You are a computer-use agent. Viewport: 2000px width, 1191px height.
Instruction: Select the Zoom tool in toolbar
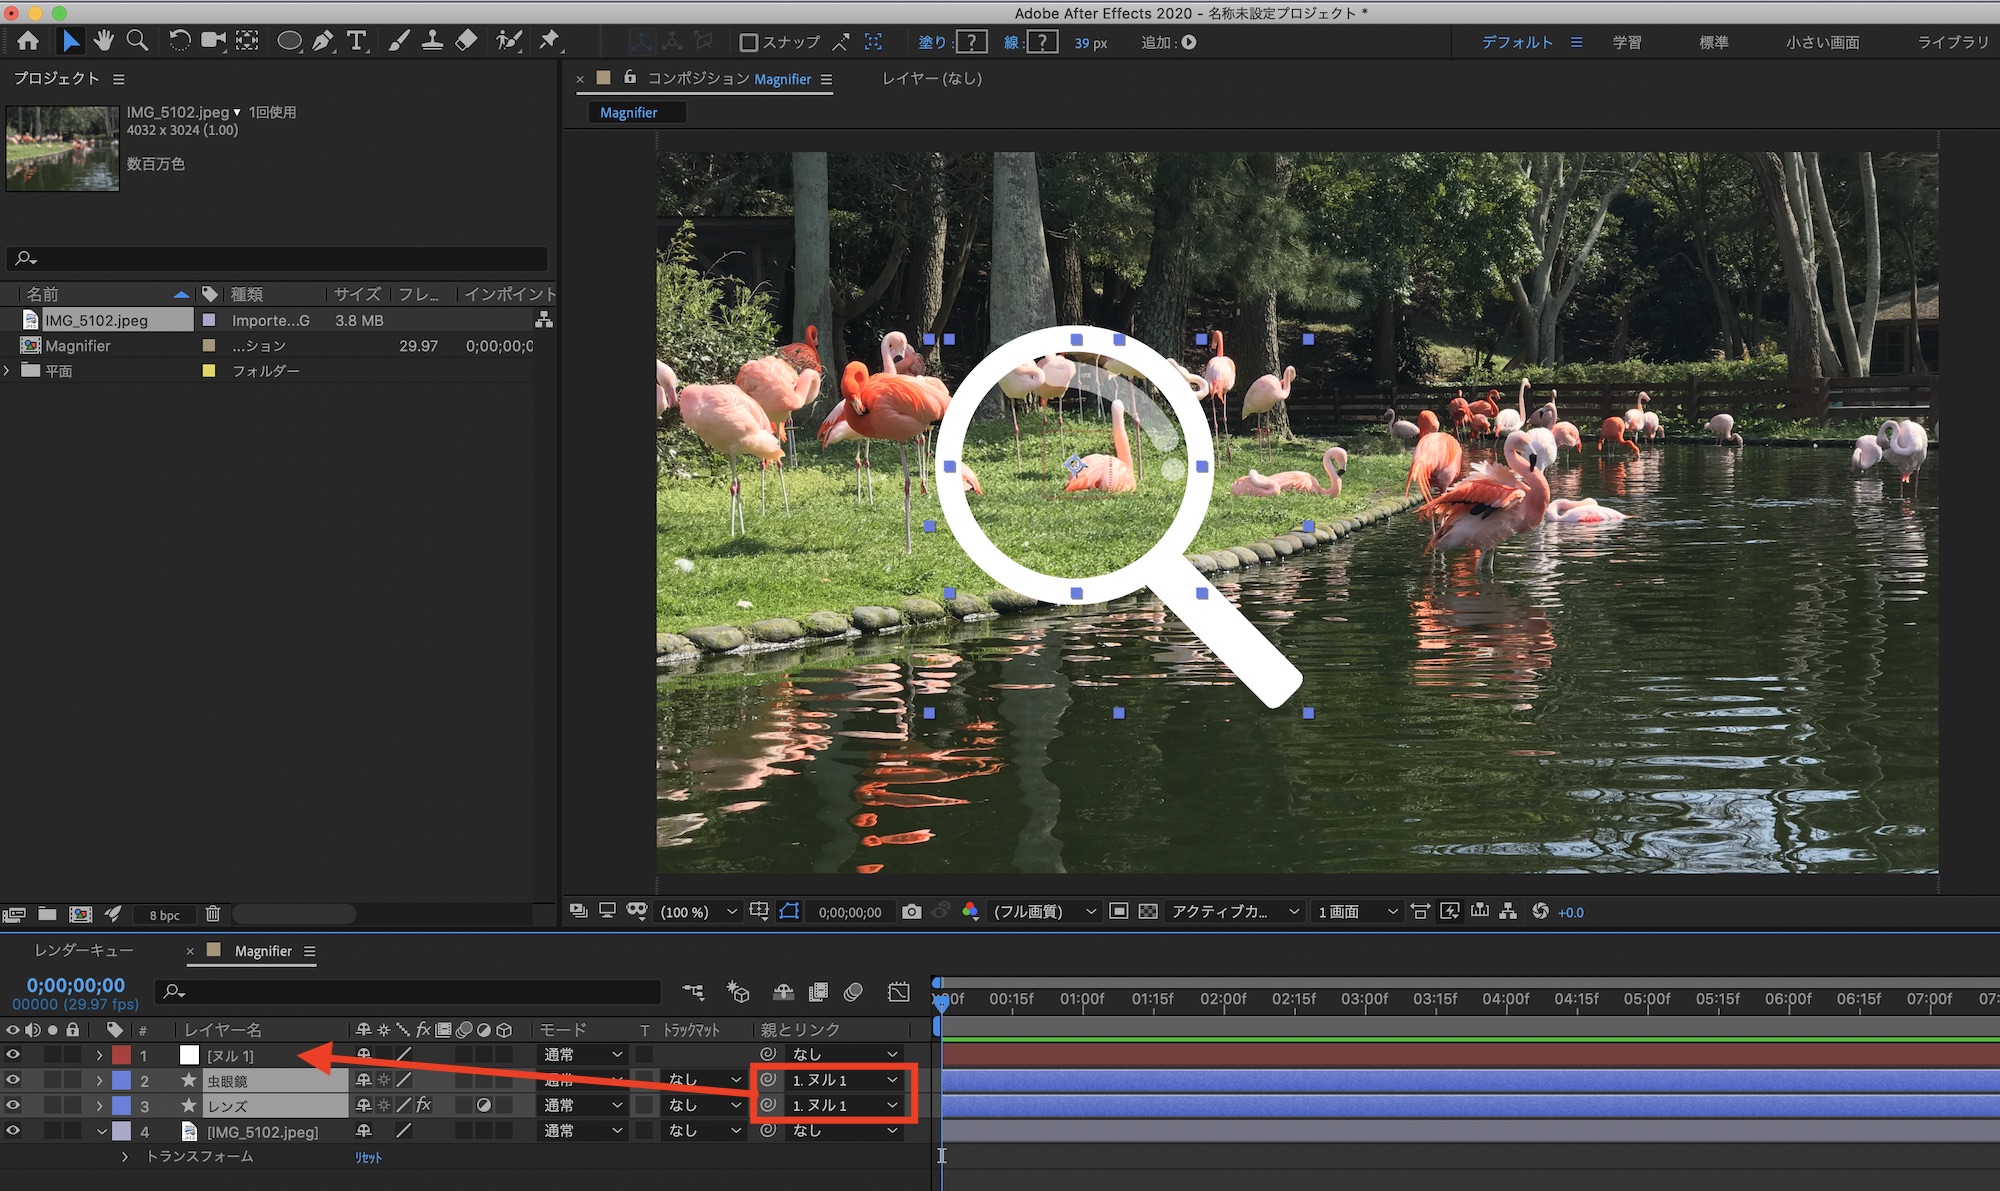(x=137, y=40)
